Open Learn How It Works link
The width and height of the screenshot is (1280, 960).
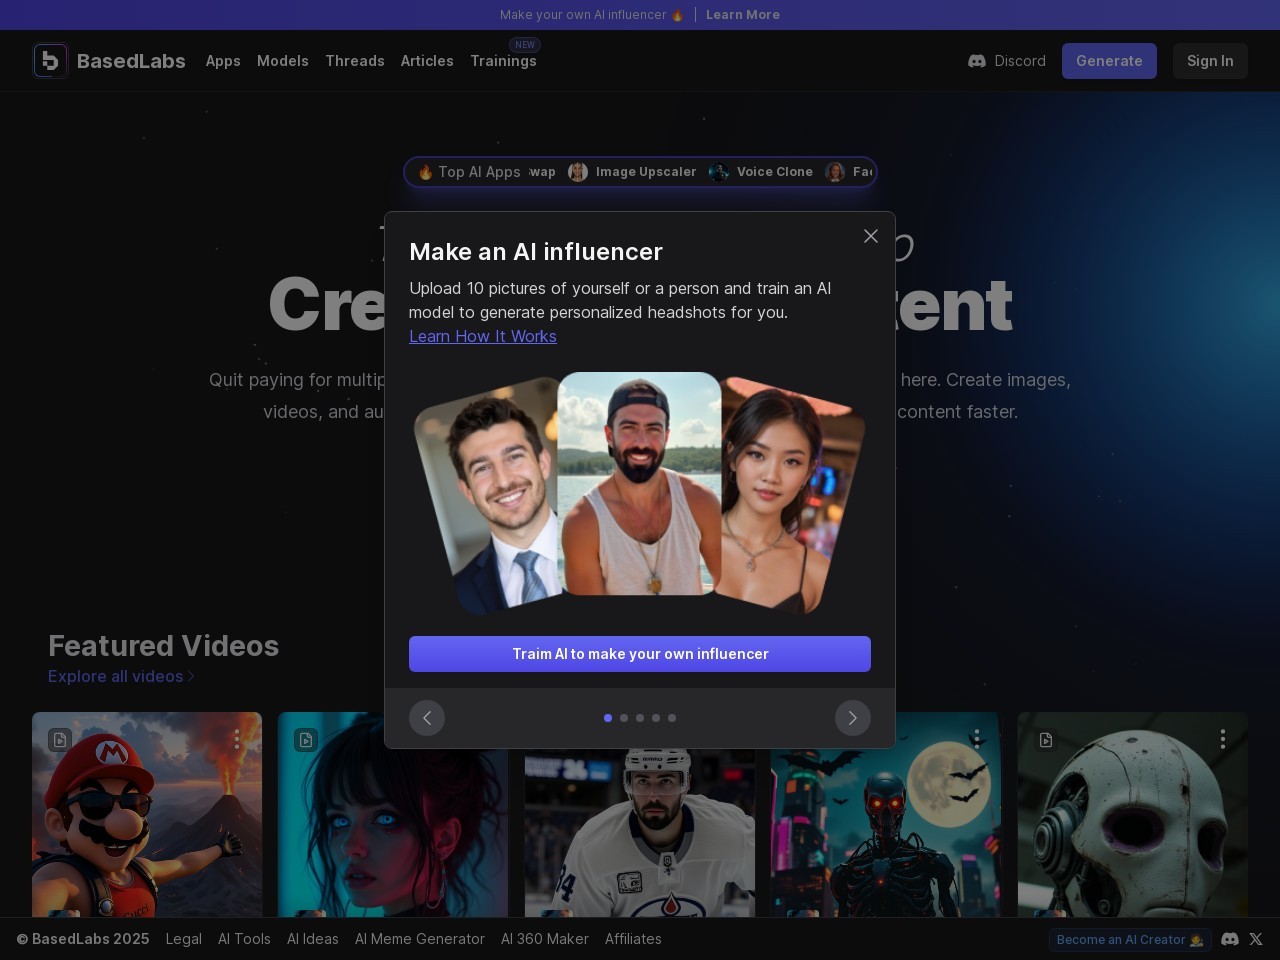pyautogui.click(x=483, y=337)
